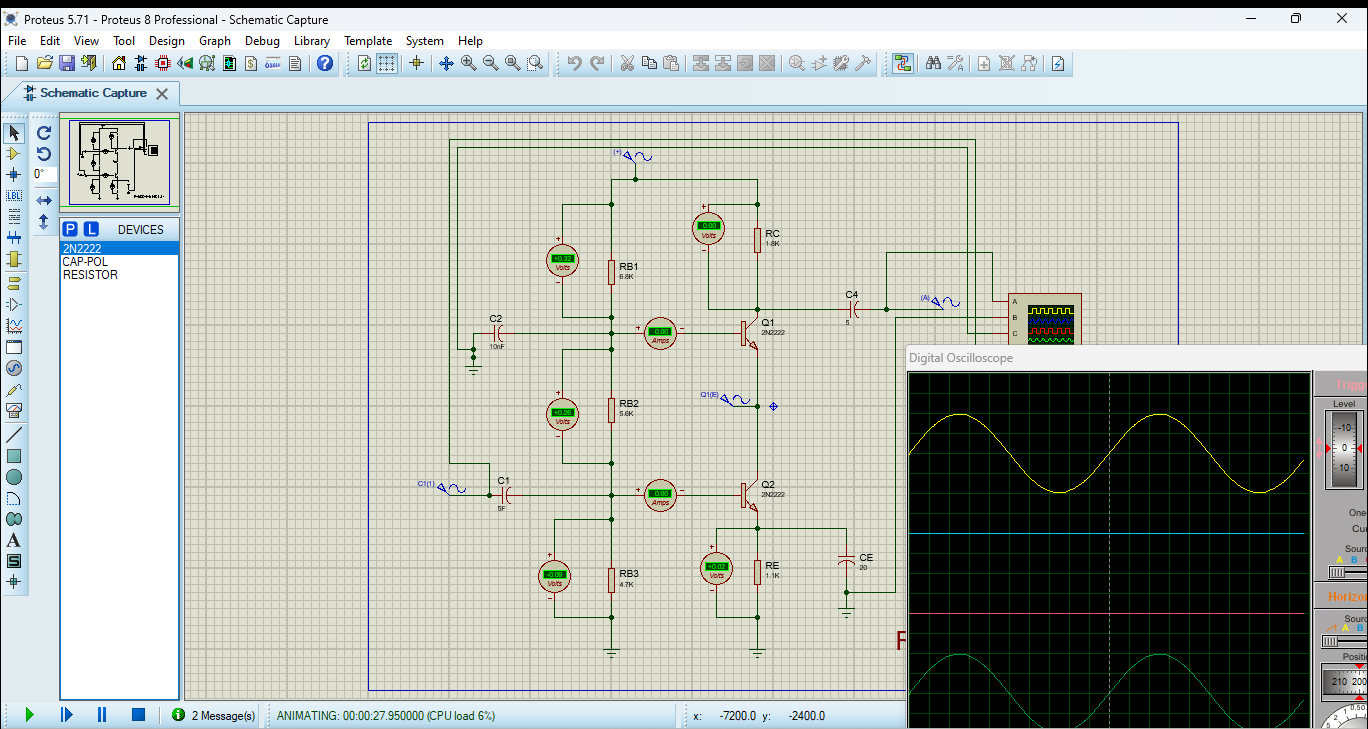Click the oscilloscope trigger Source slider

1347,572
